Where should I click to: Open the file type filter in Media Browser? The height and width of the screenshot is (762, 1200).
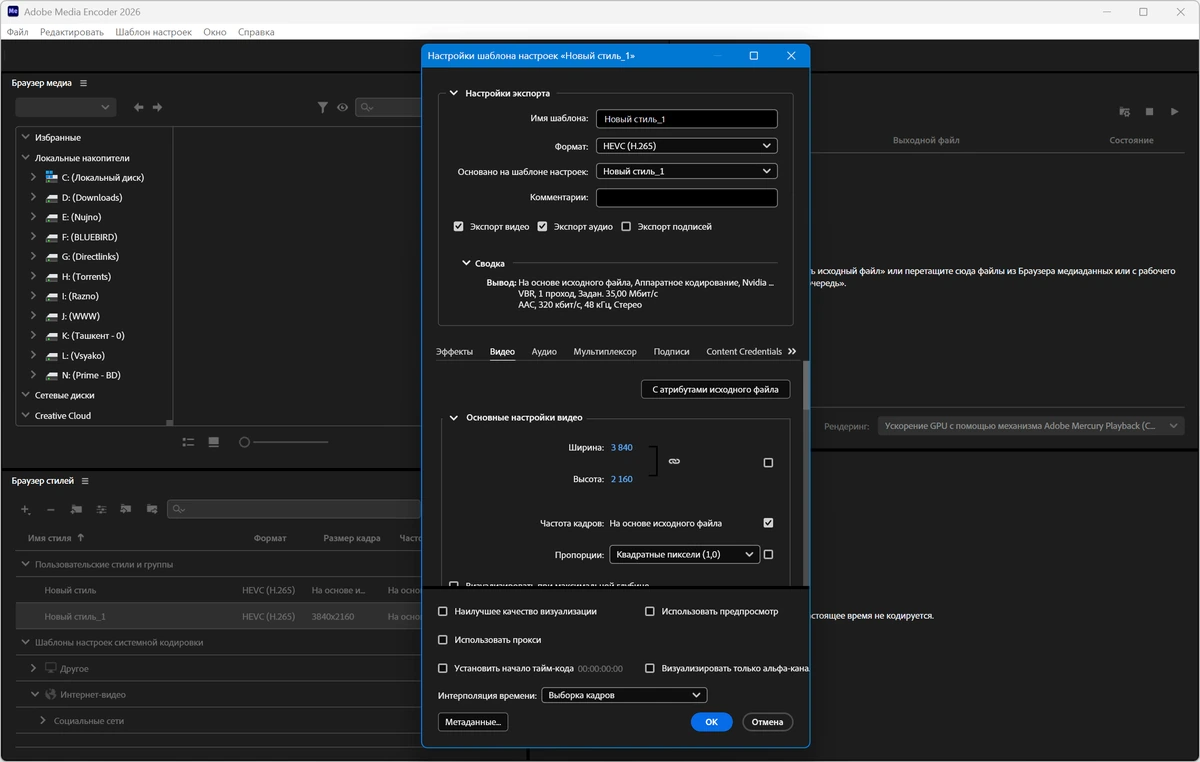(x=323, y=107)
